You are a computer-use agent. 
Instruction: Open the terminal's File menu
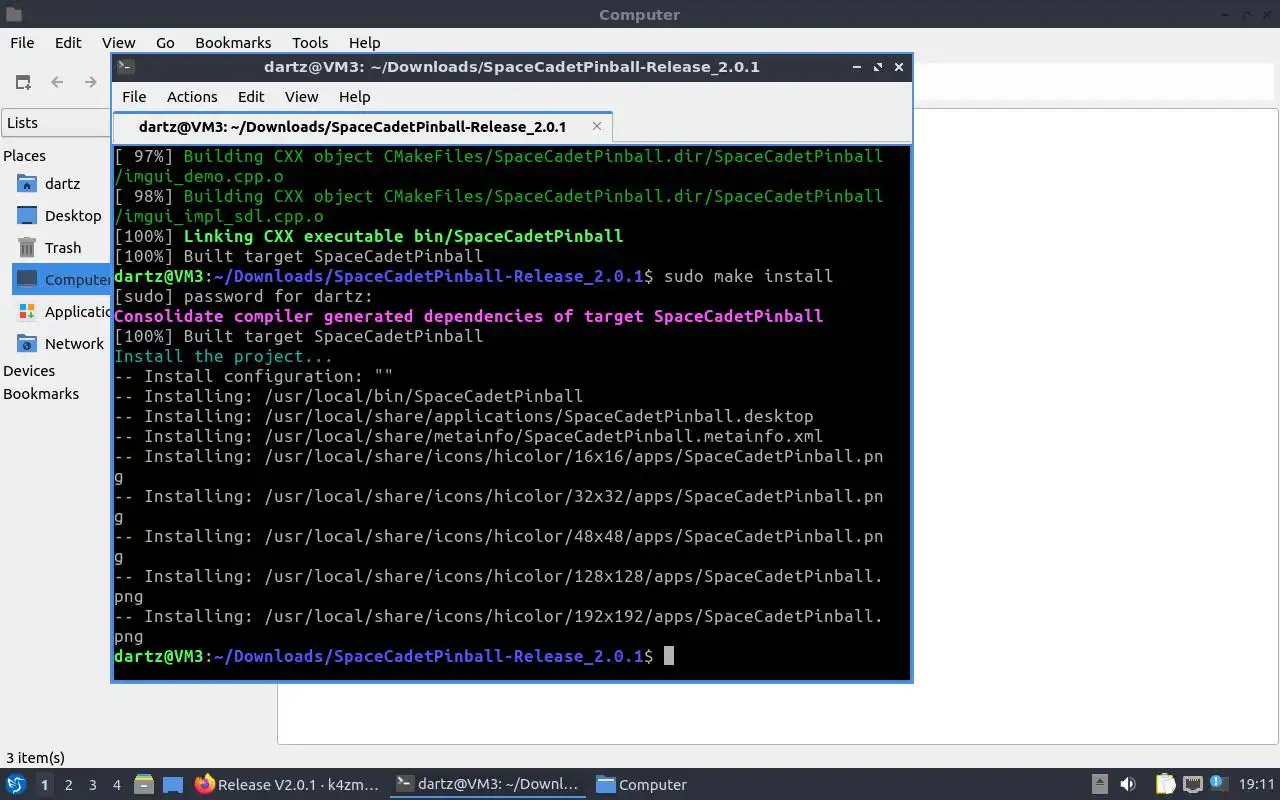134,97
